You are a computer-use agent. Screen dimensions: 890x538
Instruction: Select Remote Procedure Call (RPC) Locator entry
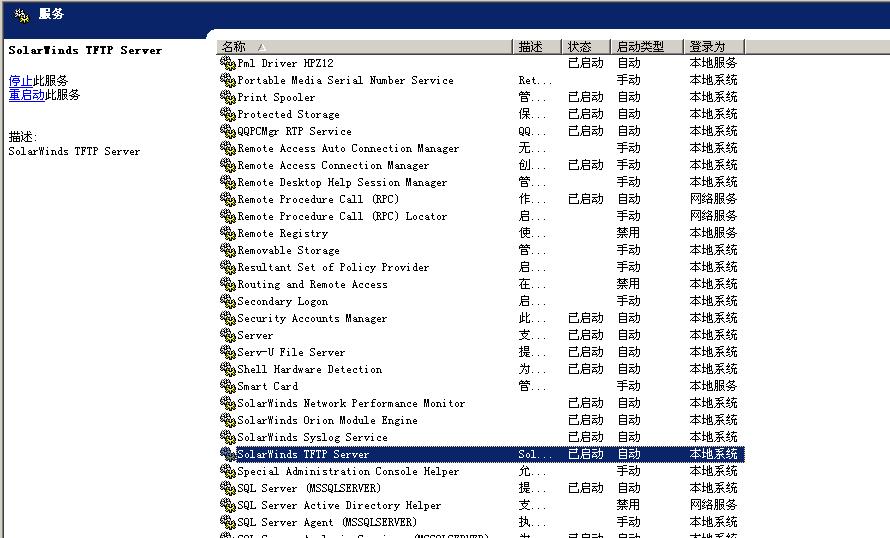click(x=342, y=217)
